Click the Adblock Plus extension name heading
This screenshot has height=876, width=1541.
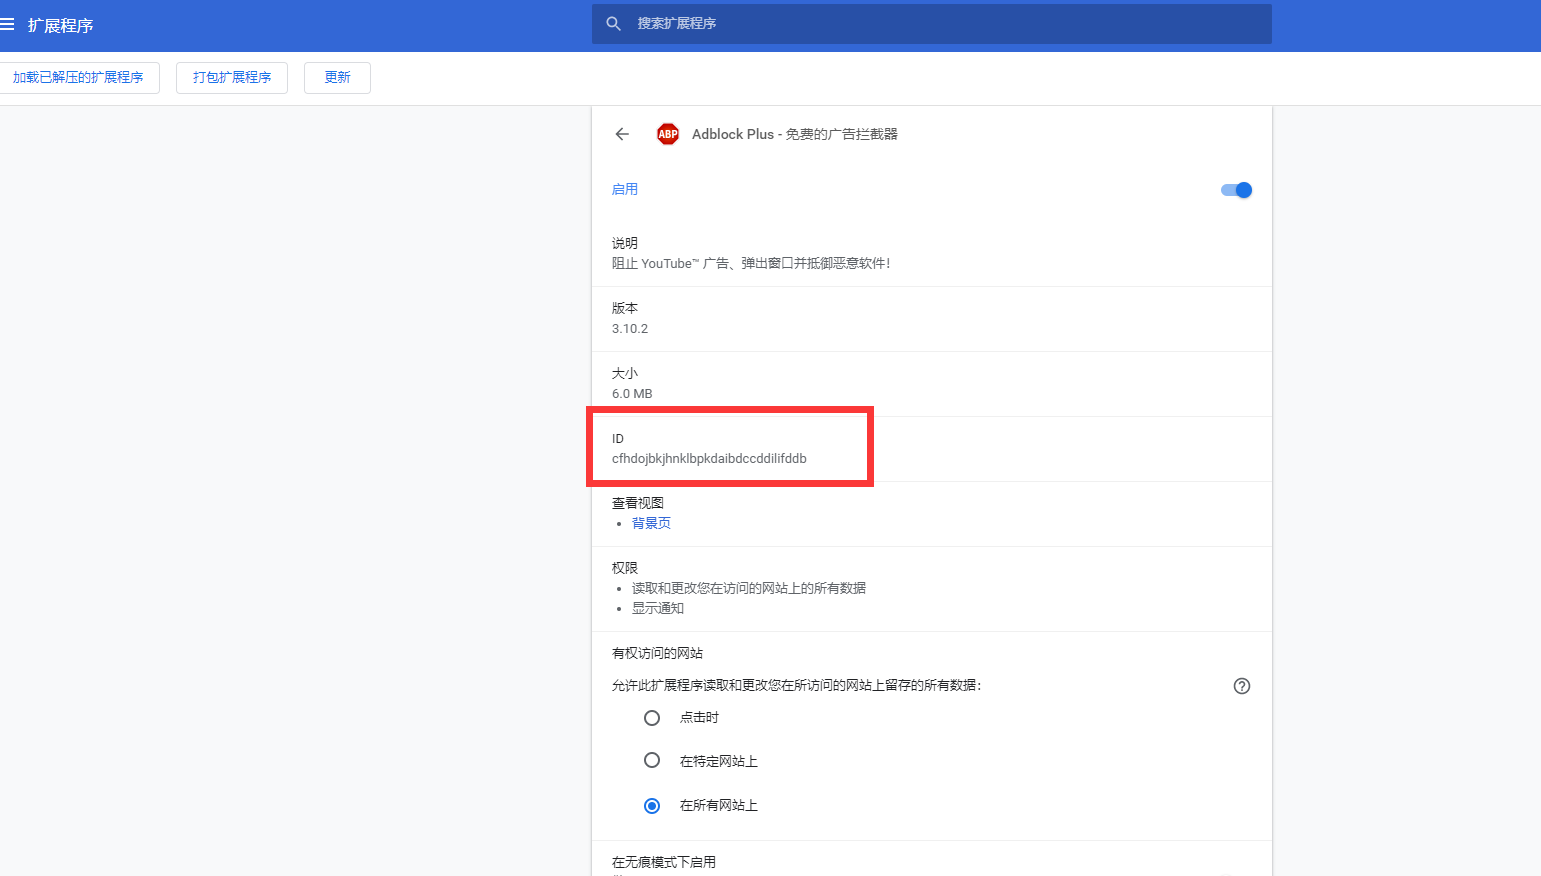[795, 134]
